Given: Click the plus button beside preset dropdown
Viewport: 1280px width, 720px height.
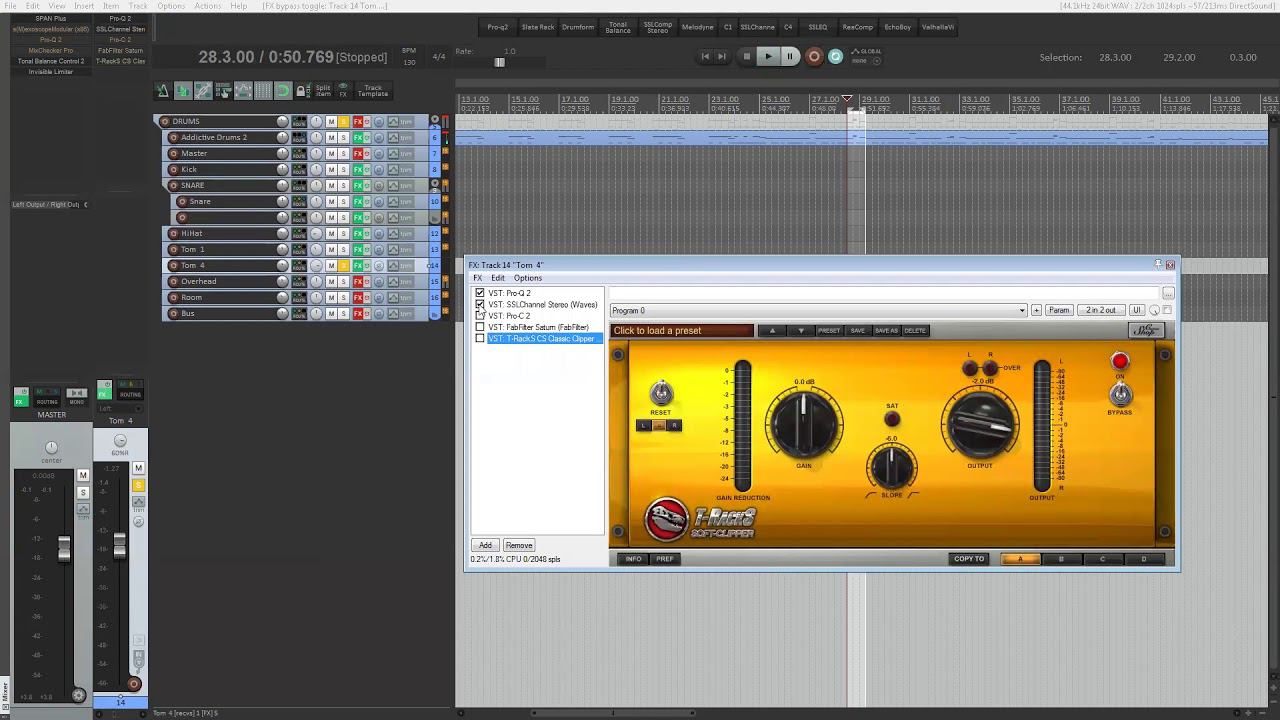Looking at the screenshot, I should pos(1036,310).
